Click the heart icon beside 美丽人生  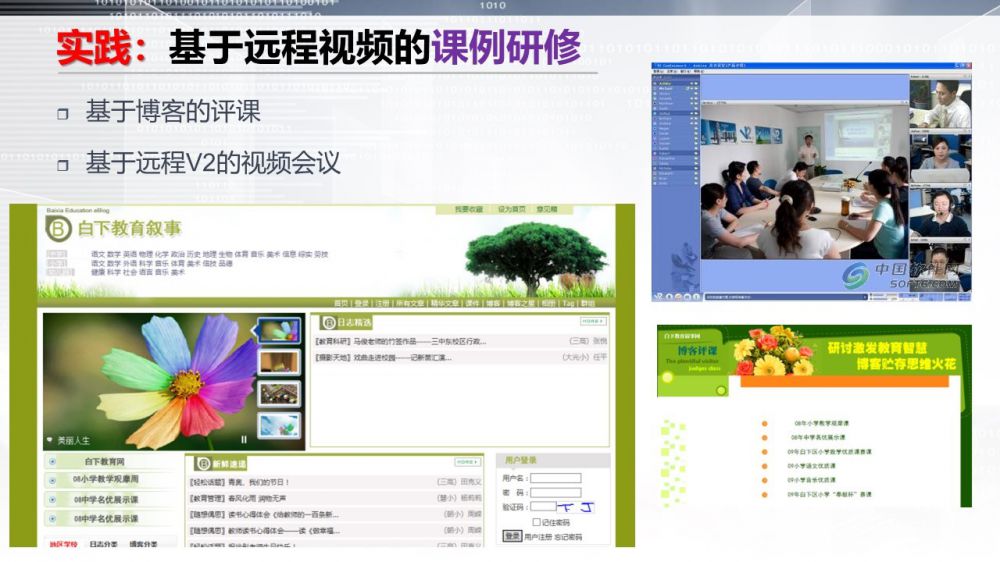click(x=50, y=440)
